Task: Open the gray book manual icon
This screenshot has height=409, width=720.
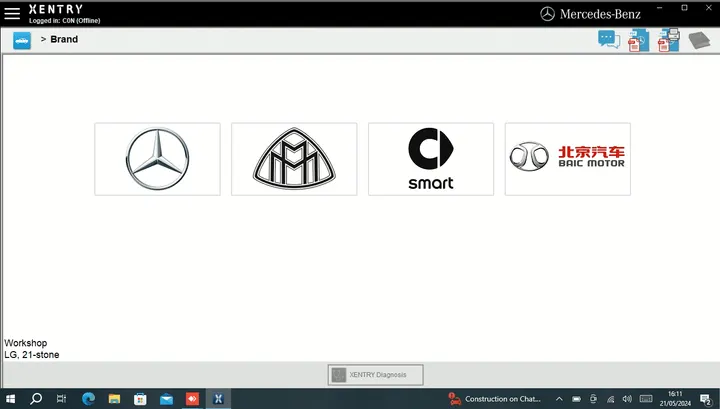Action: click(699, 40)
